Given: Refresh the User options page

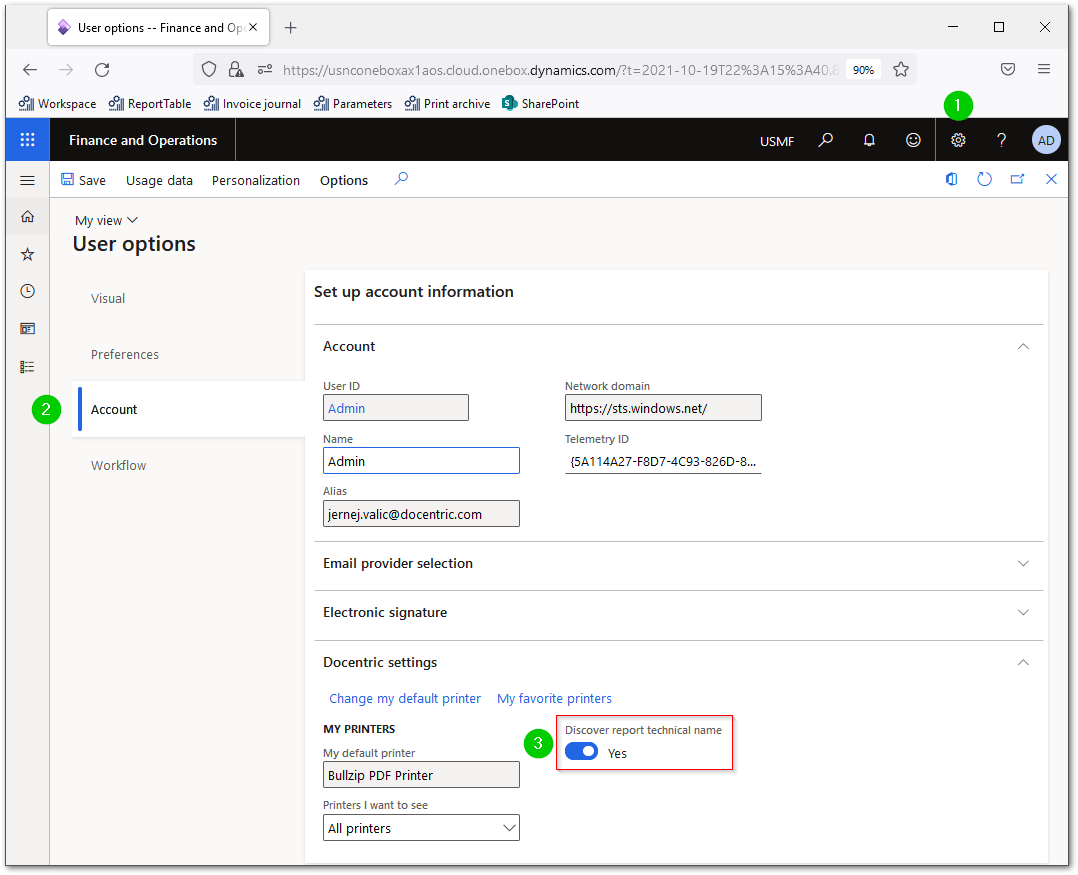Looking at the screenshot, I should coord(984,179).
